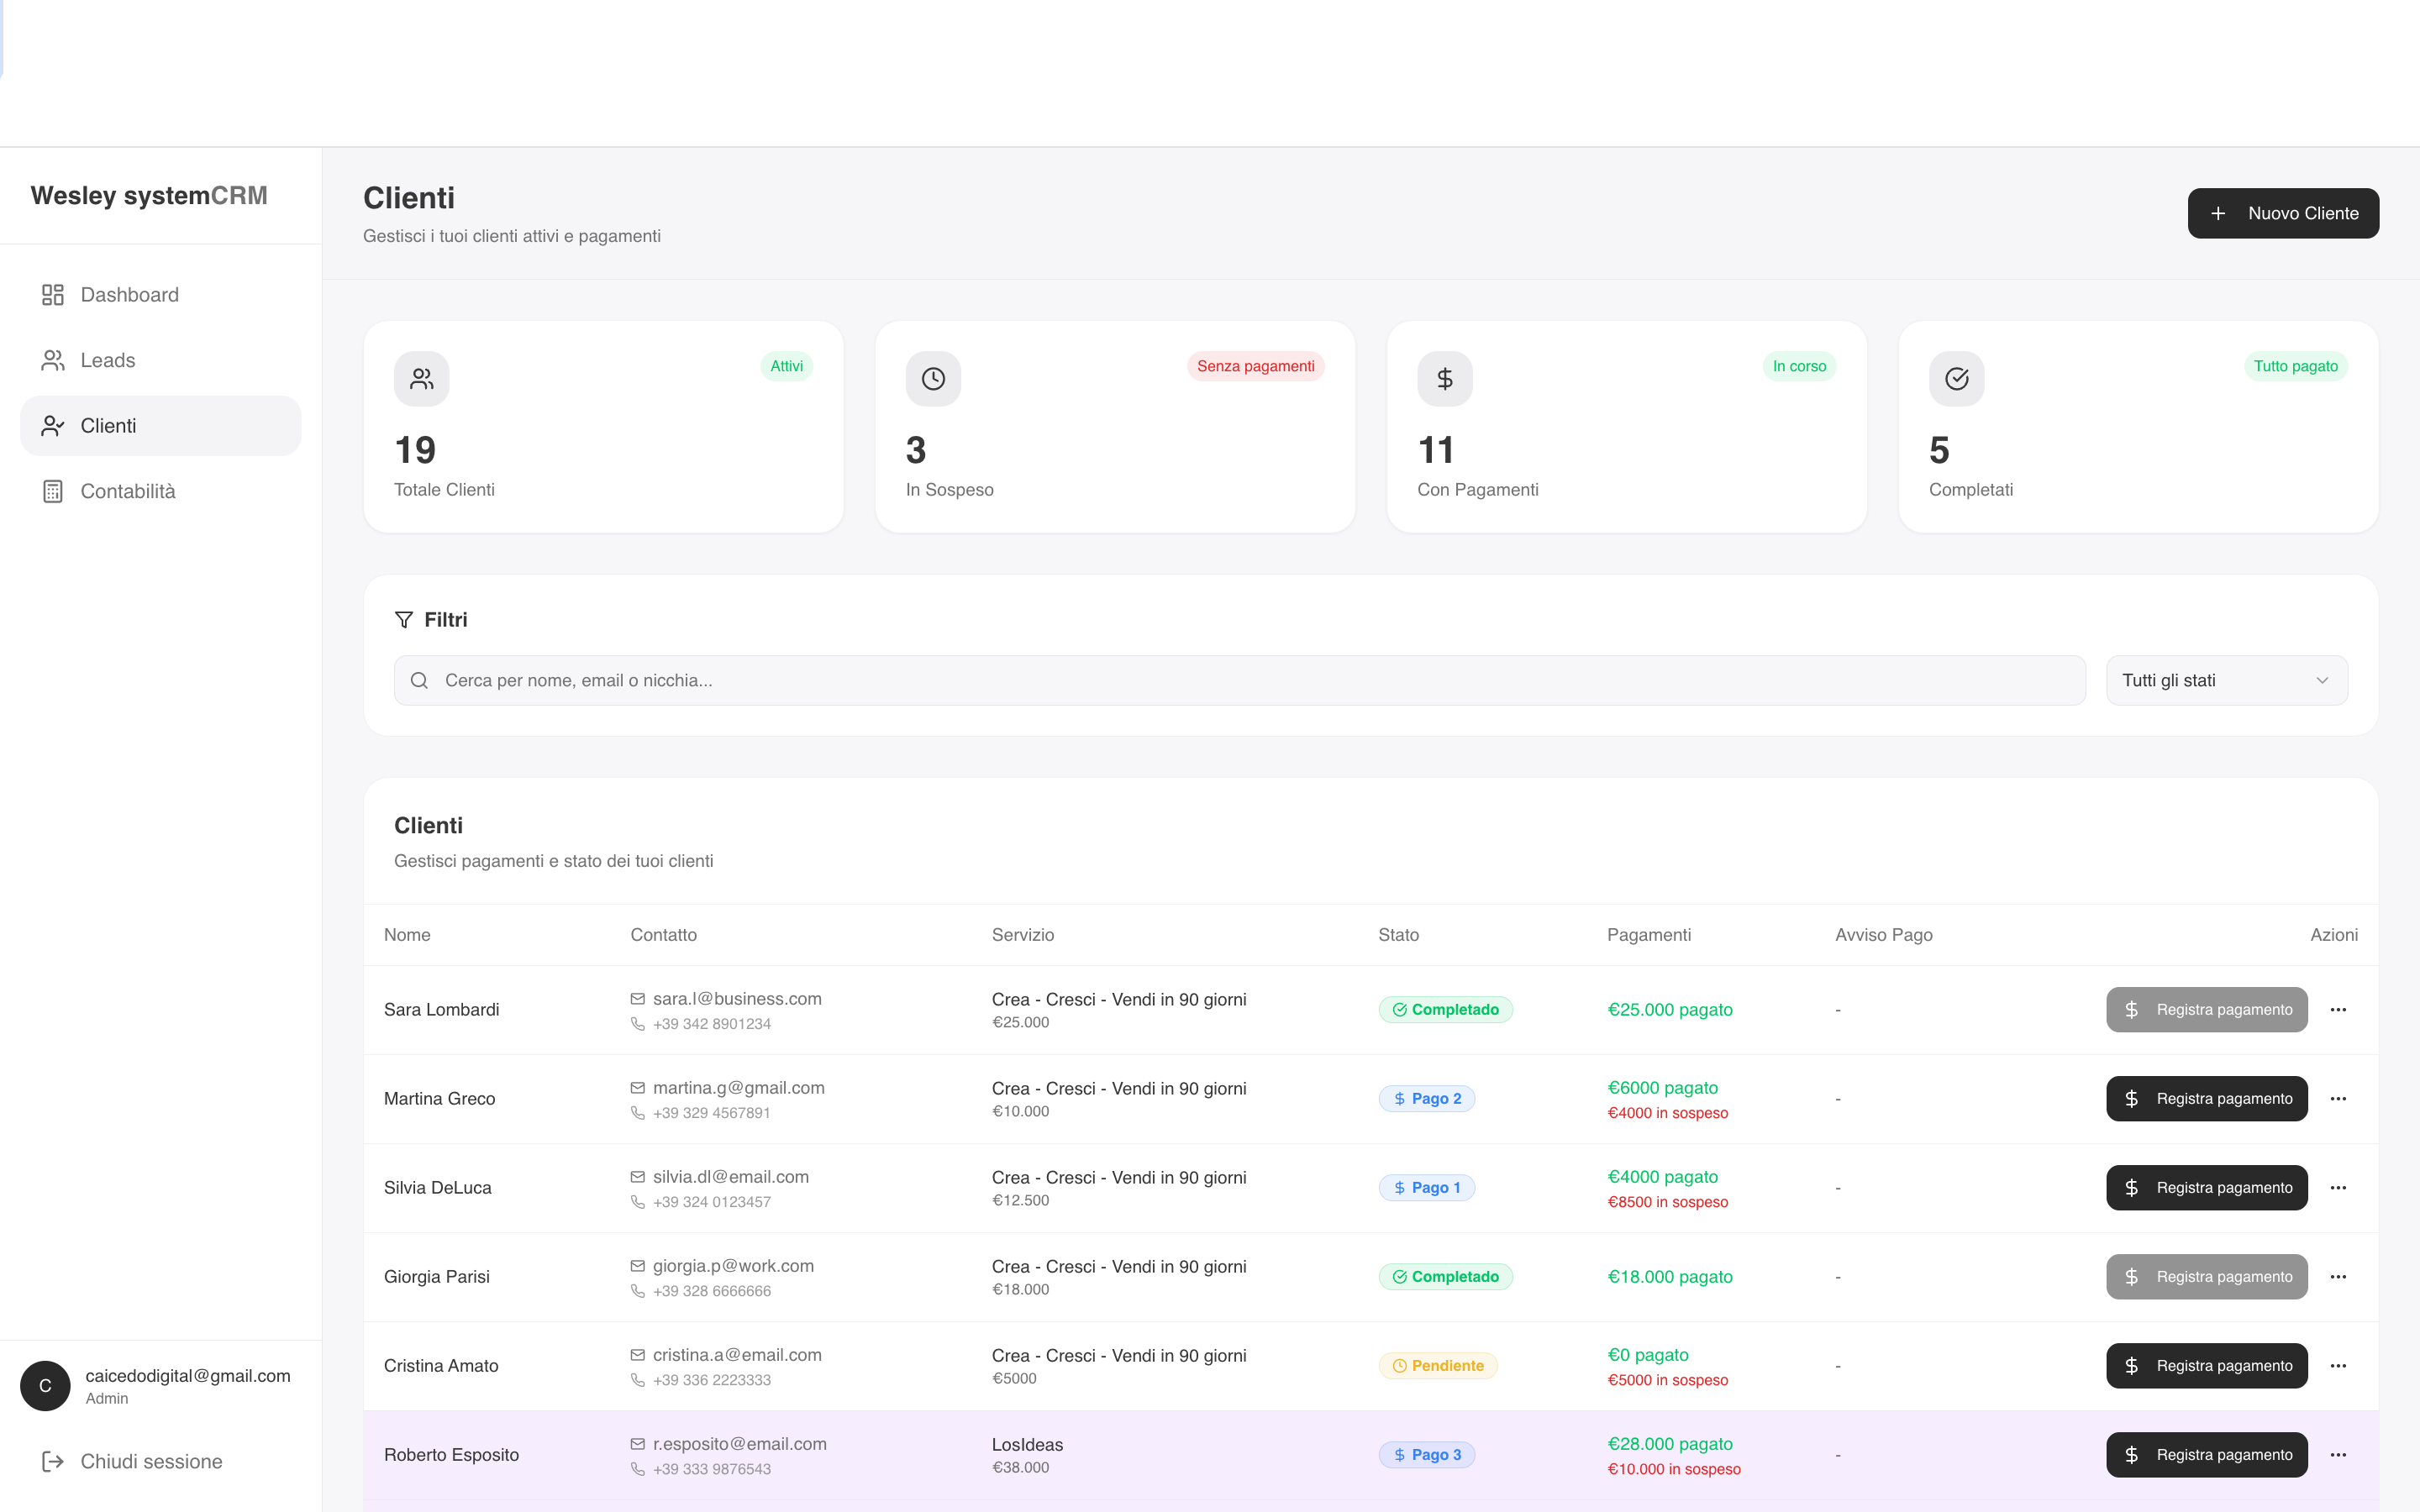Click the Avviso Pago column header
Image resolution: width=2420 pixels, height=1512 pixels.
point(1883,934)
